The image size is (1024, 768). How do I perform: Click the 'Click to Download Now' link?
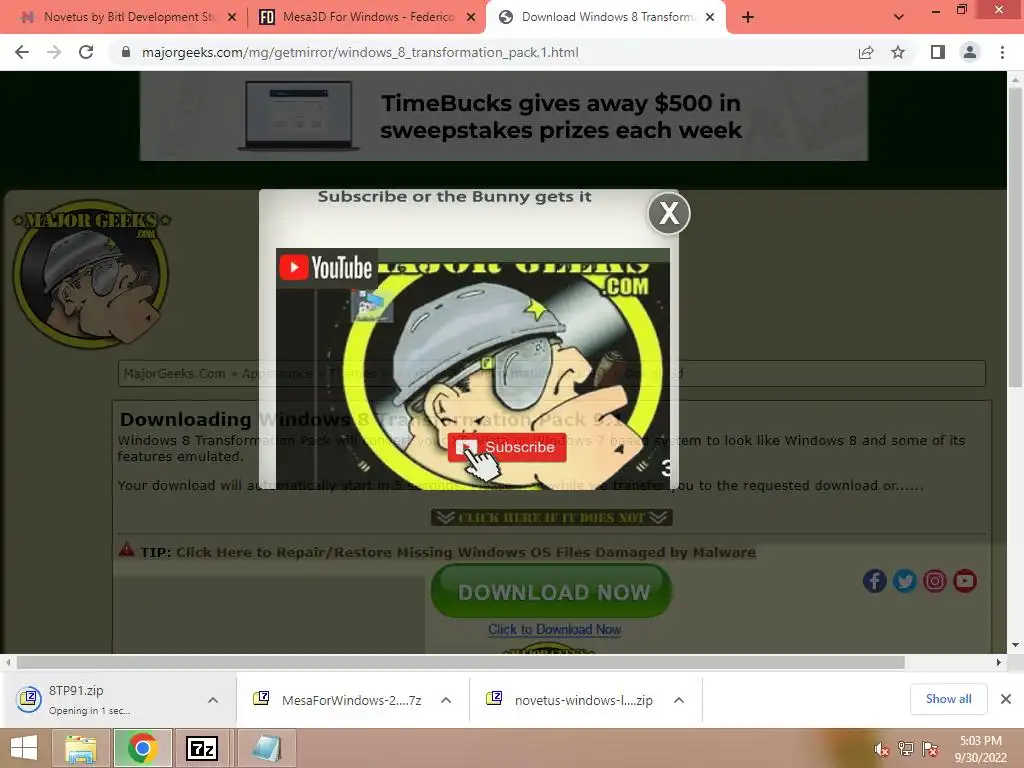[554, 630]
